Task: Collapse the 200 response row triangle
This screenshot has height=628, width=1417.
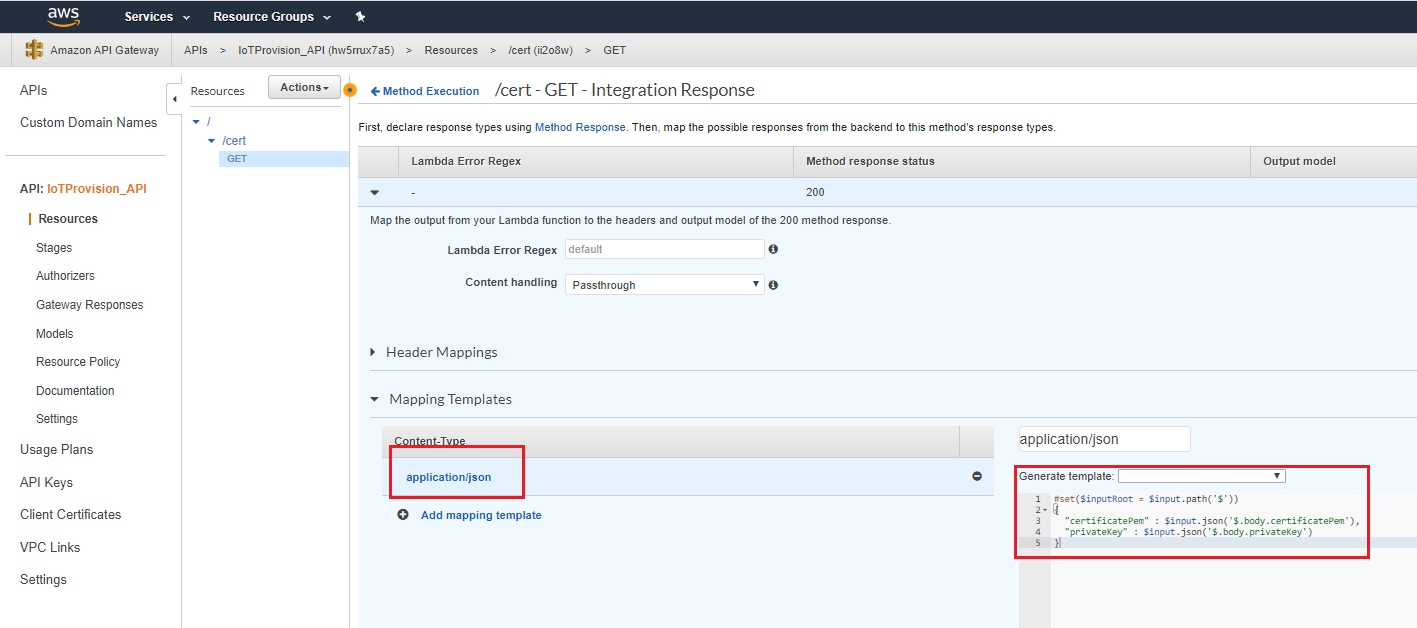Action: (375, 192)
